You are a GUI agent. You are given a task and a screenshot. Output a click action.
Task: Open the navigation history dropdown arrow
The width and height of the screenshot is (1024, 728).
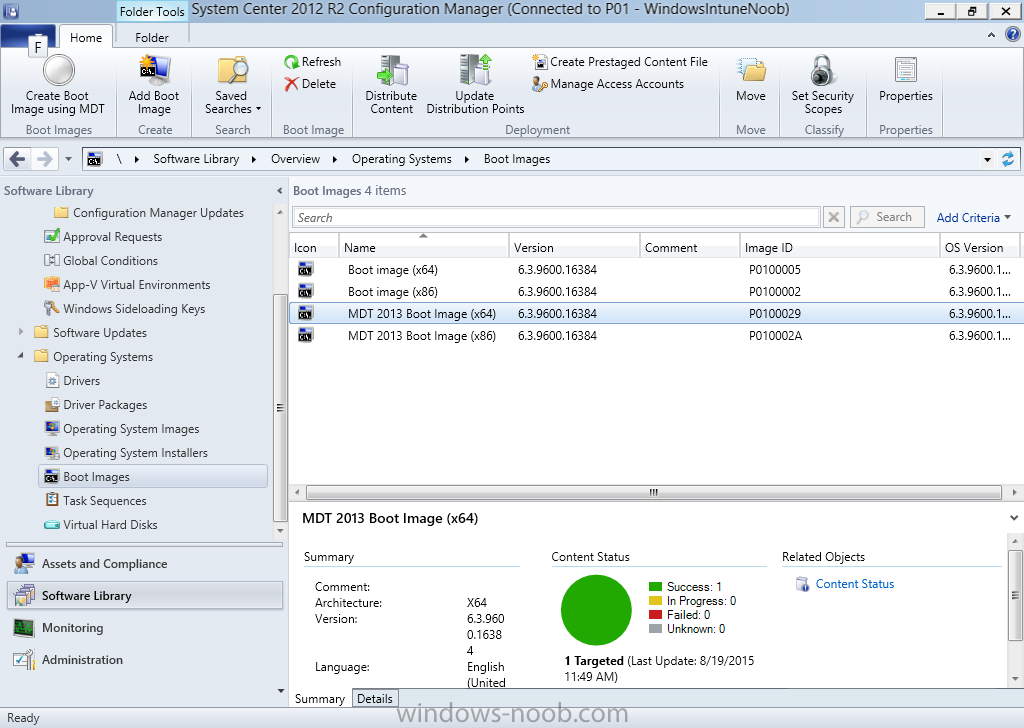pyautogui.click(x=68, y=159)
